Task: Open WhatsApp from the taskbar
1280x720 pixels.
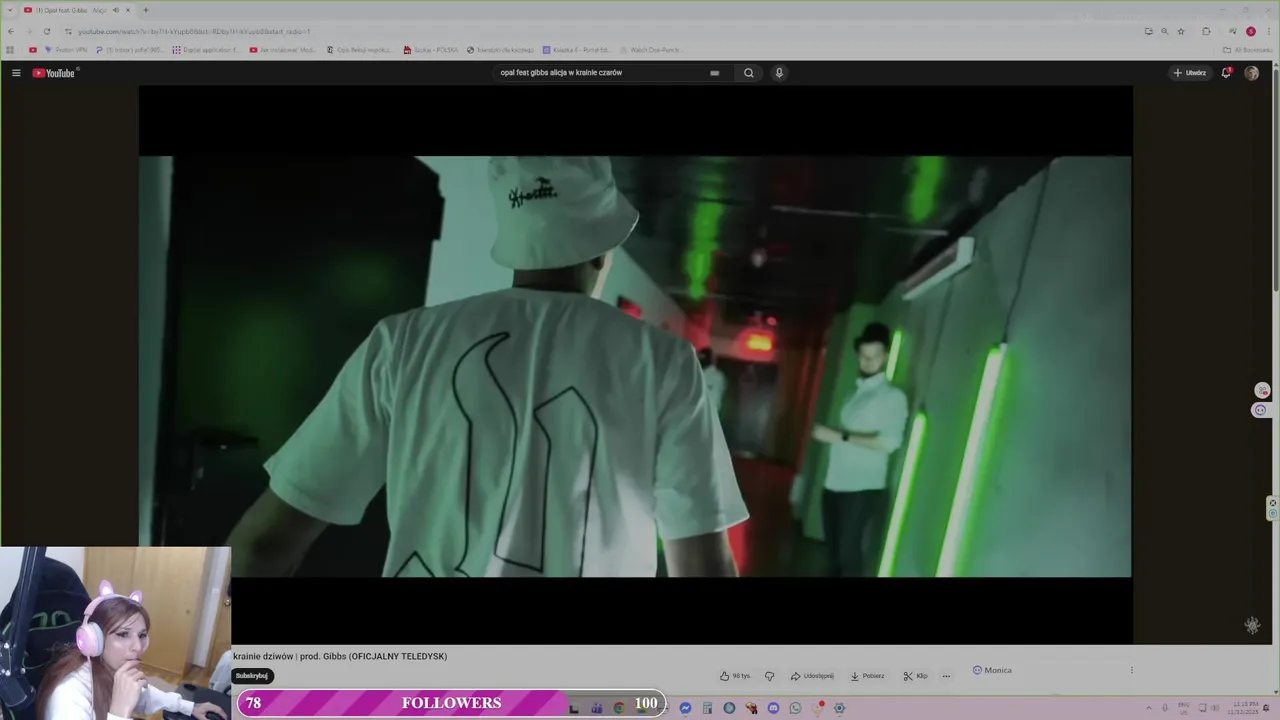Action: [x=795, y=708]
